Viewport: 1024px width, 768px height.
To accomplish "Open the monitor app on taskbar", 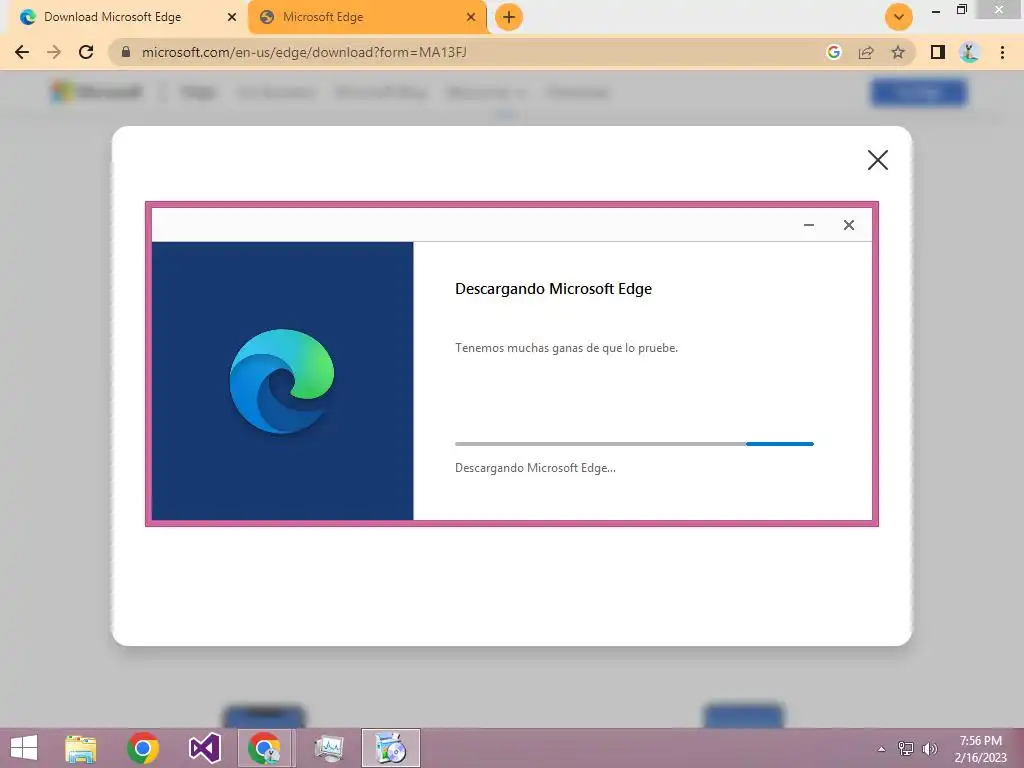I will (x=328, y=748).
